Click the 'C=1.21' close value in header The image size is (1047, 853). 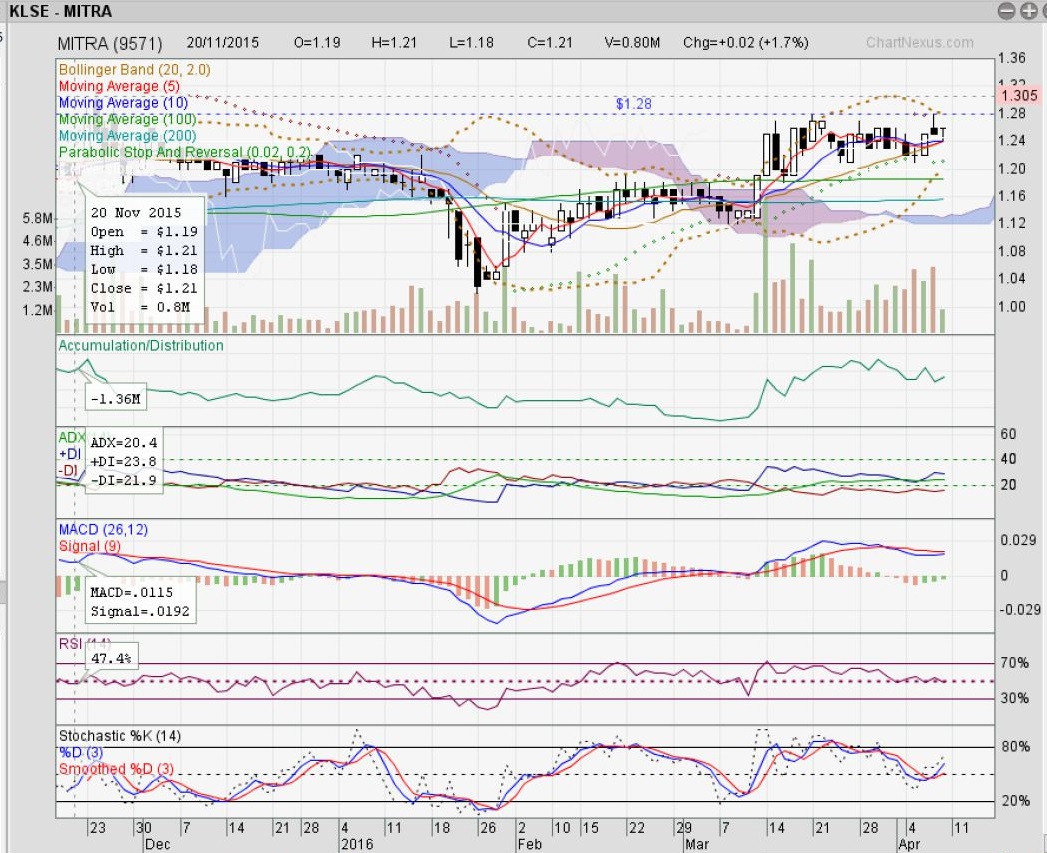pyautogui.click(x=550, y=43)
